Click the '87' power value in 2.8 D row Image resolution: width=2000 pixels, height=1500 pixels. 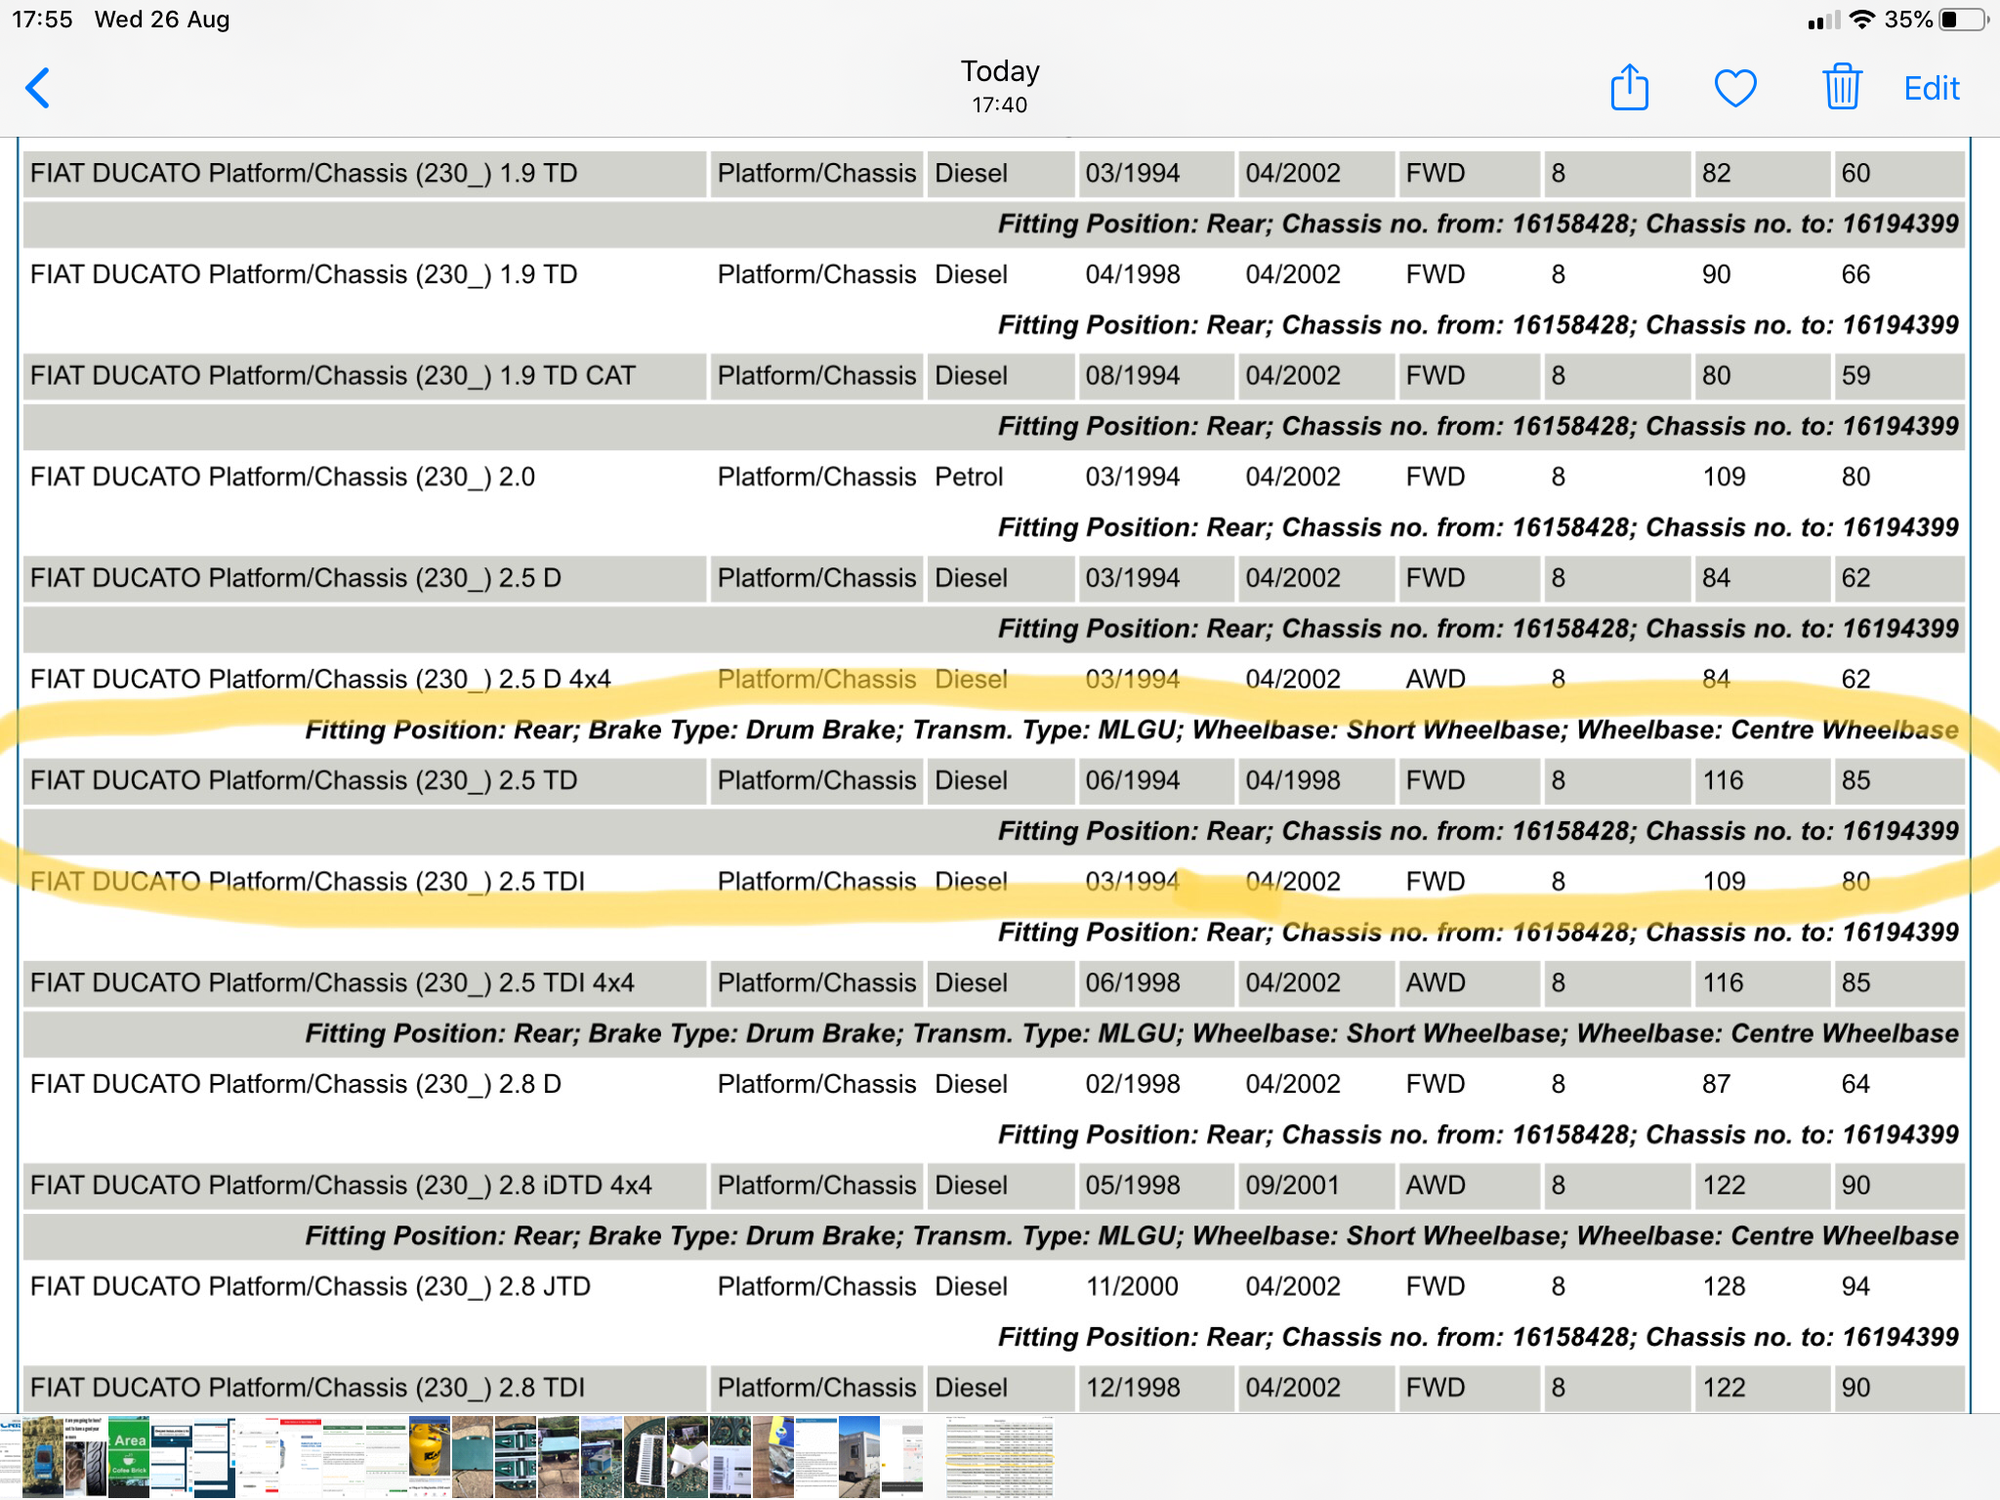pyautogui.click(x=1716, y=1084)
